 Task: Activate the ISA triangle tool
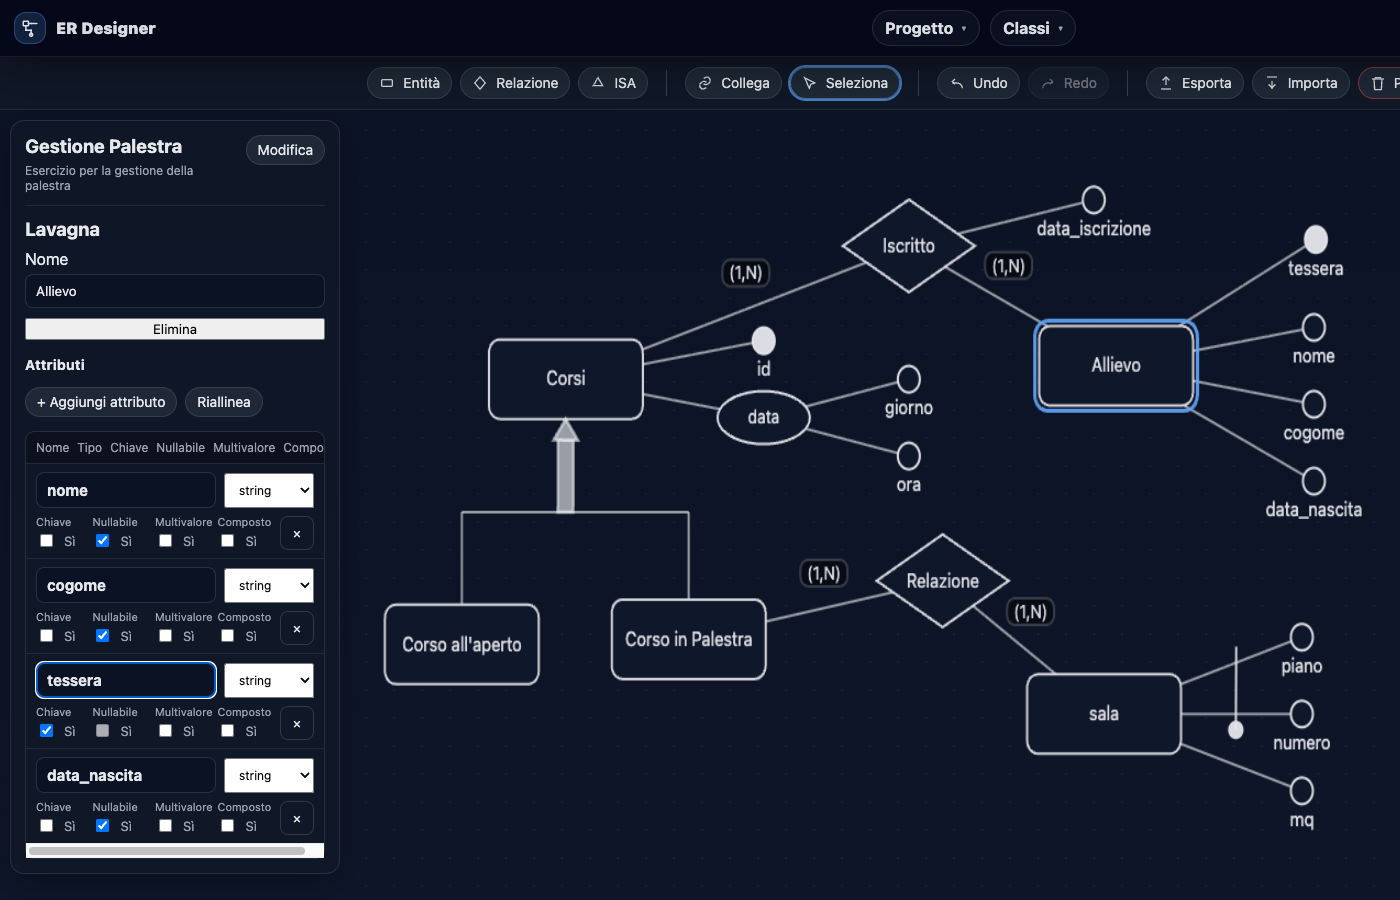click(613, 83)
